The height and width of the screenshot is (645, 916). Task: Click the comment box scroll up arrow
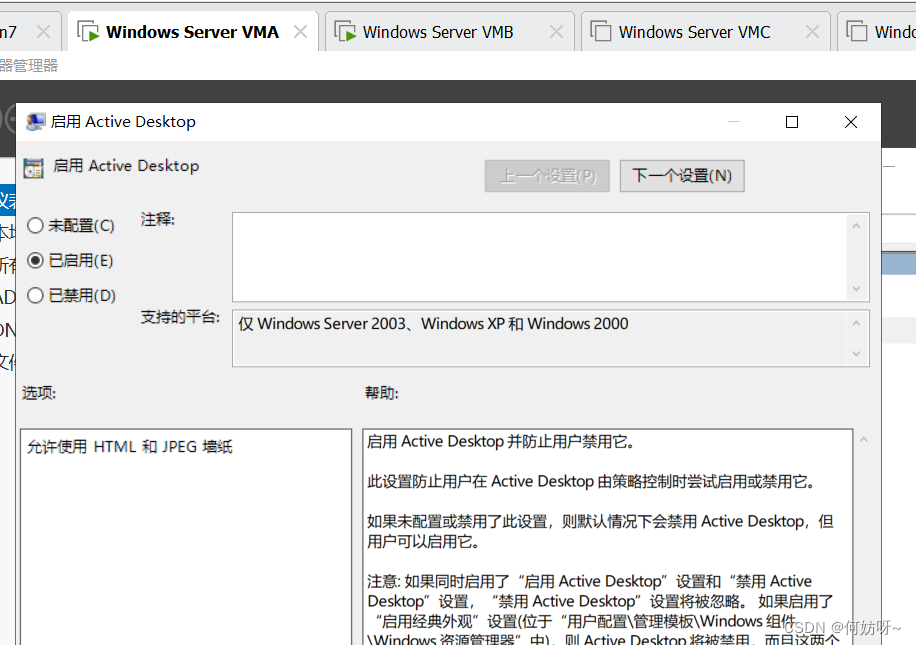[856, 226]
